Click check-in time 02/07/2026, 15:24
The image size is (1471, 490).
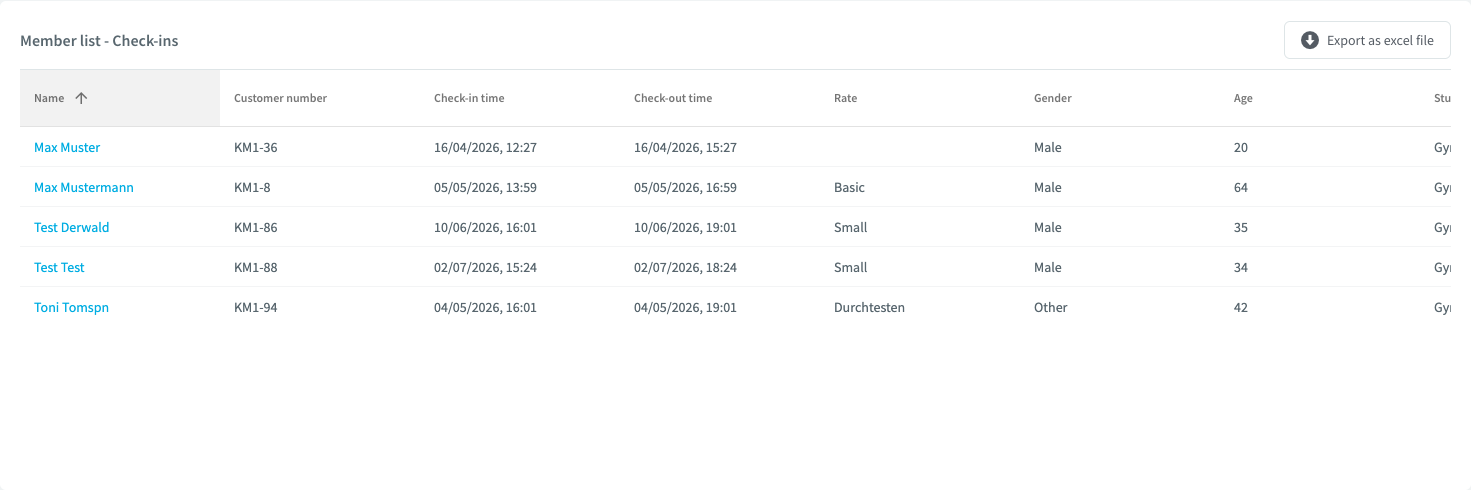485,267
